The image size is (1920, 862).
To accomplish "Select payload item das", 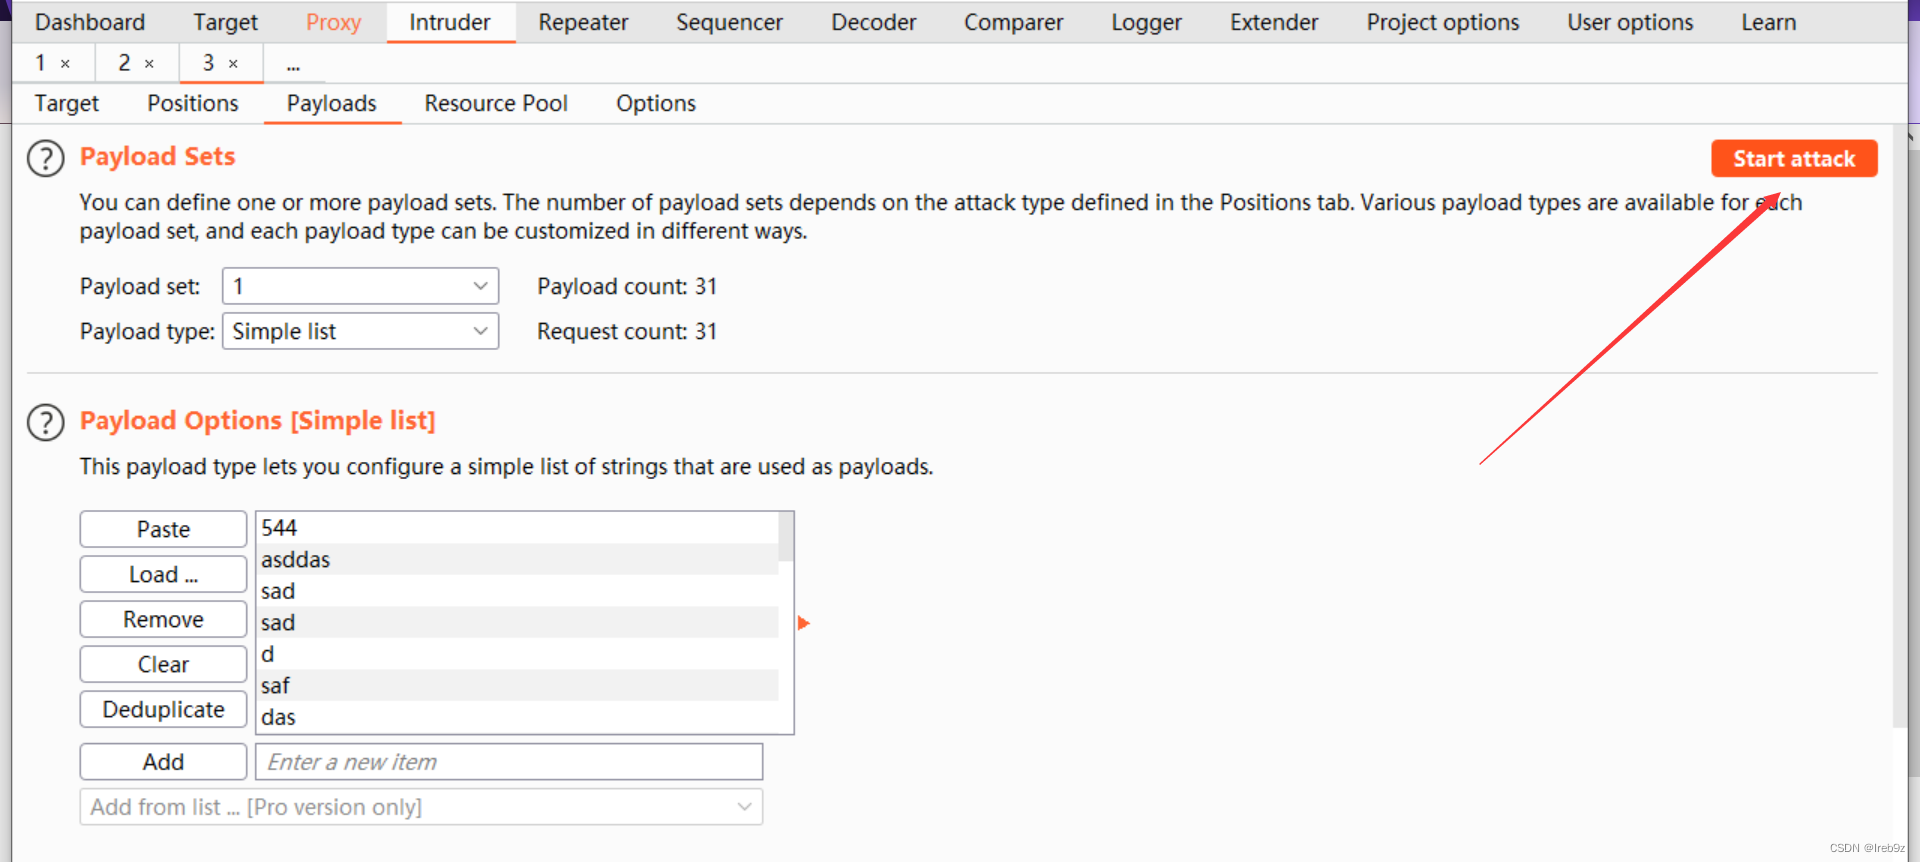I will click(518, 717).
